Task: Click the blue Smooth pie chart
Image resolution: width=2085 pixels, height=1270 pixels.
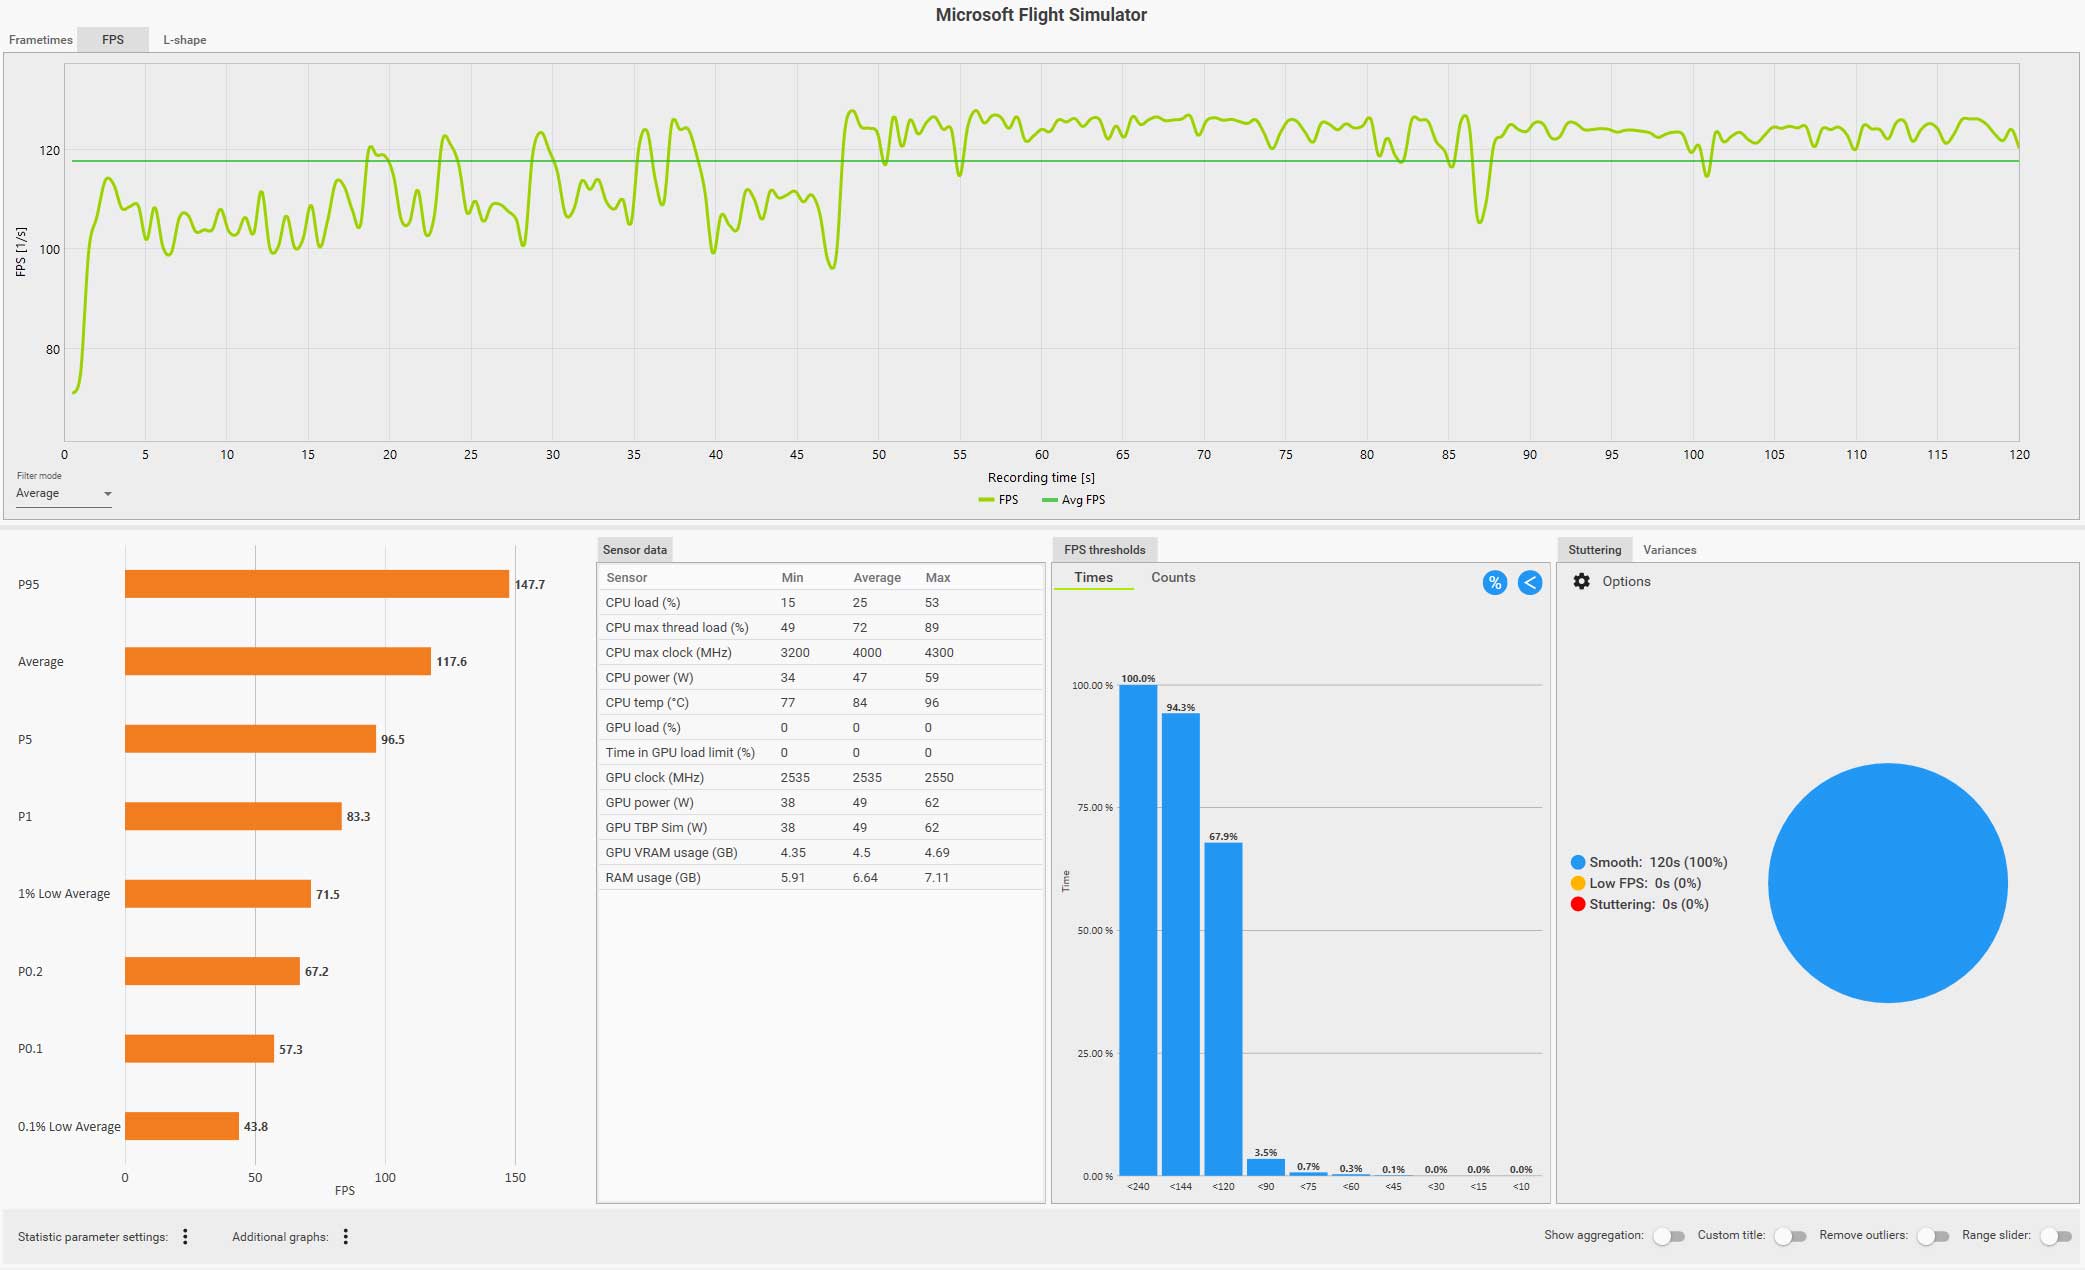Action: click(x=1887, y=883)
